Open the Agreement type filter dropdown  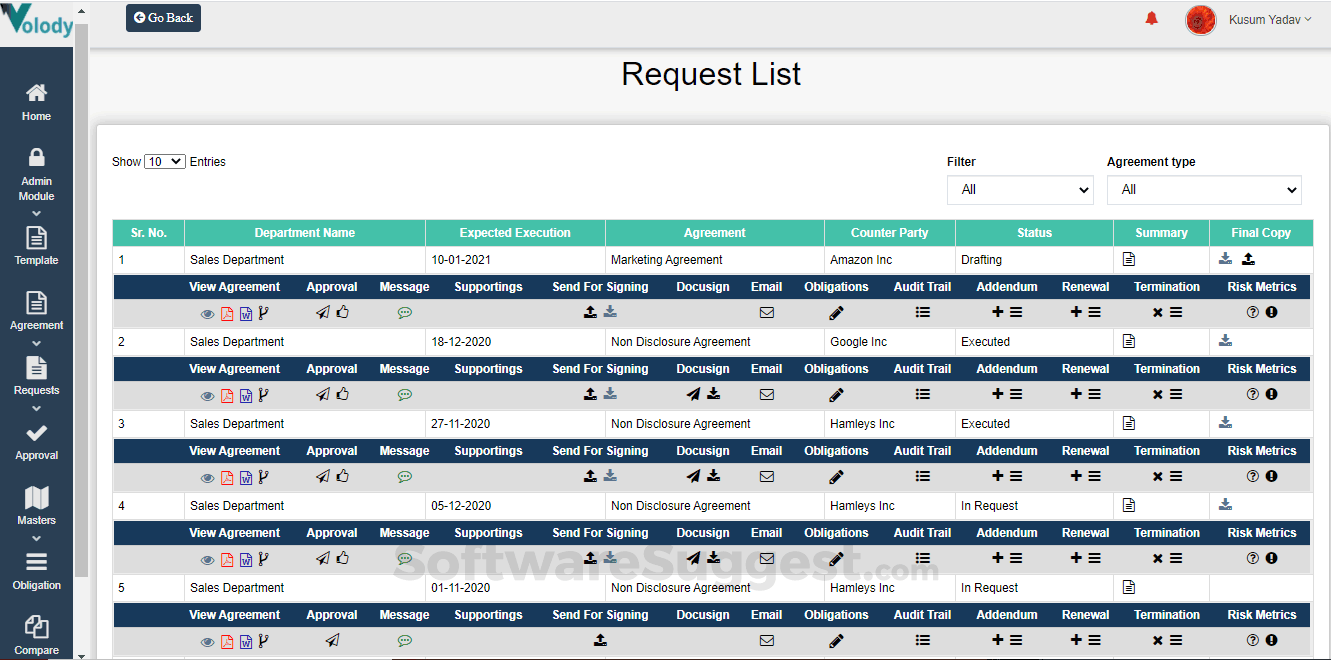tap(1204, 189)
